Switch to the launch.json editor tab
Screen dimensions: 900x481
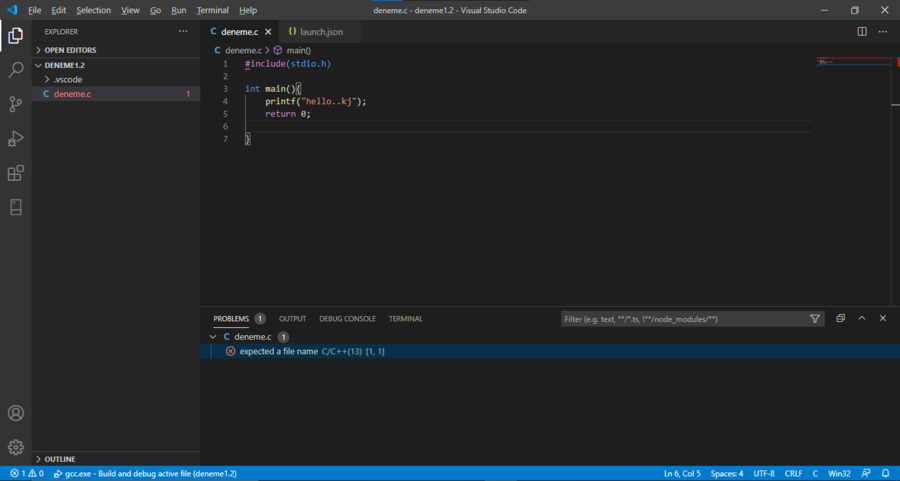[321, 32]
